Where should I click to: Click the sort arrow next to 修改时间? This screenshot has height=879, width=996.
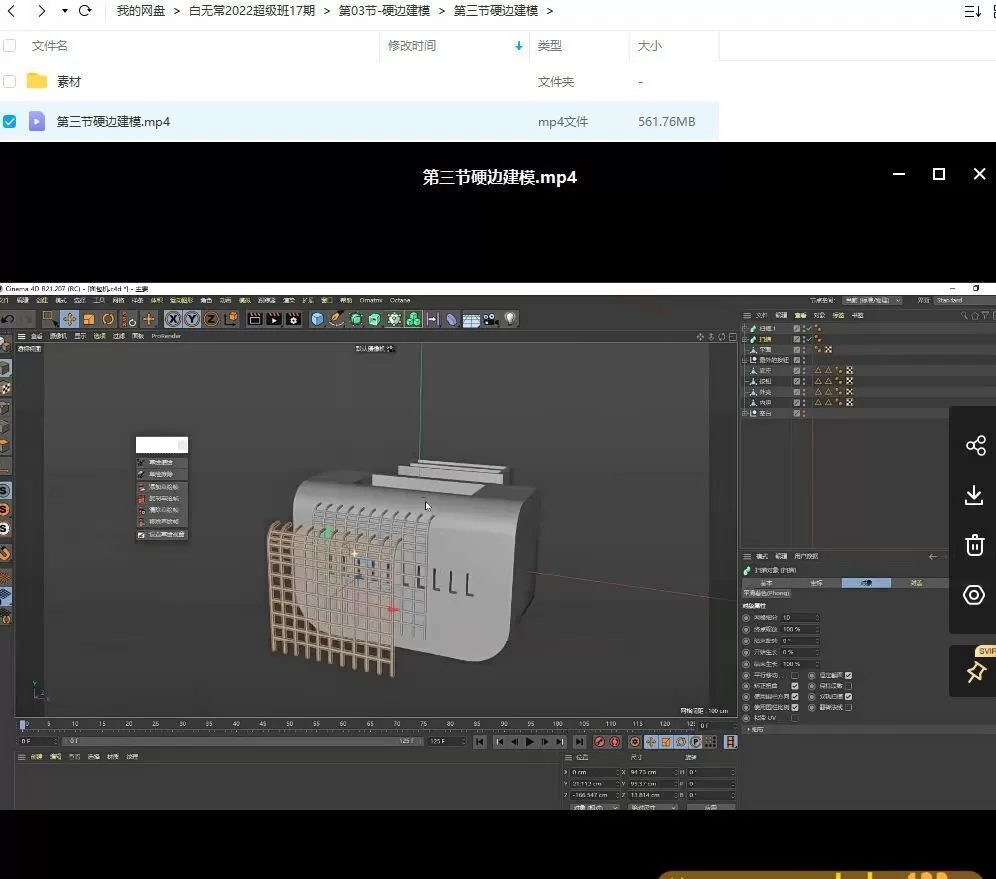click(x=518, y=45)
